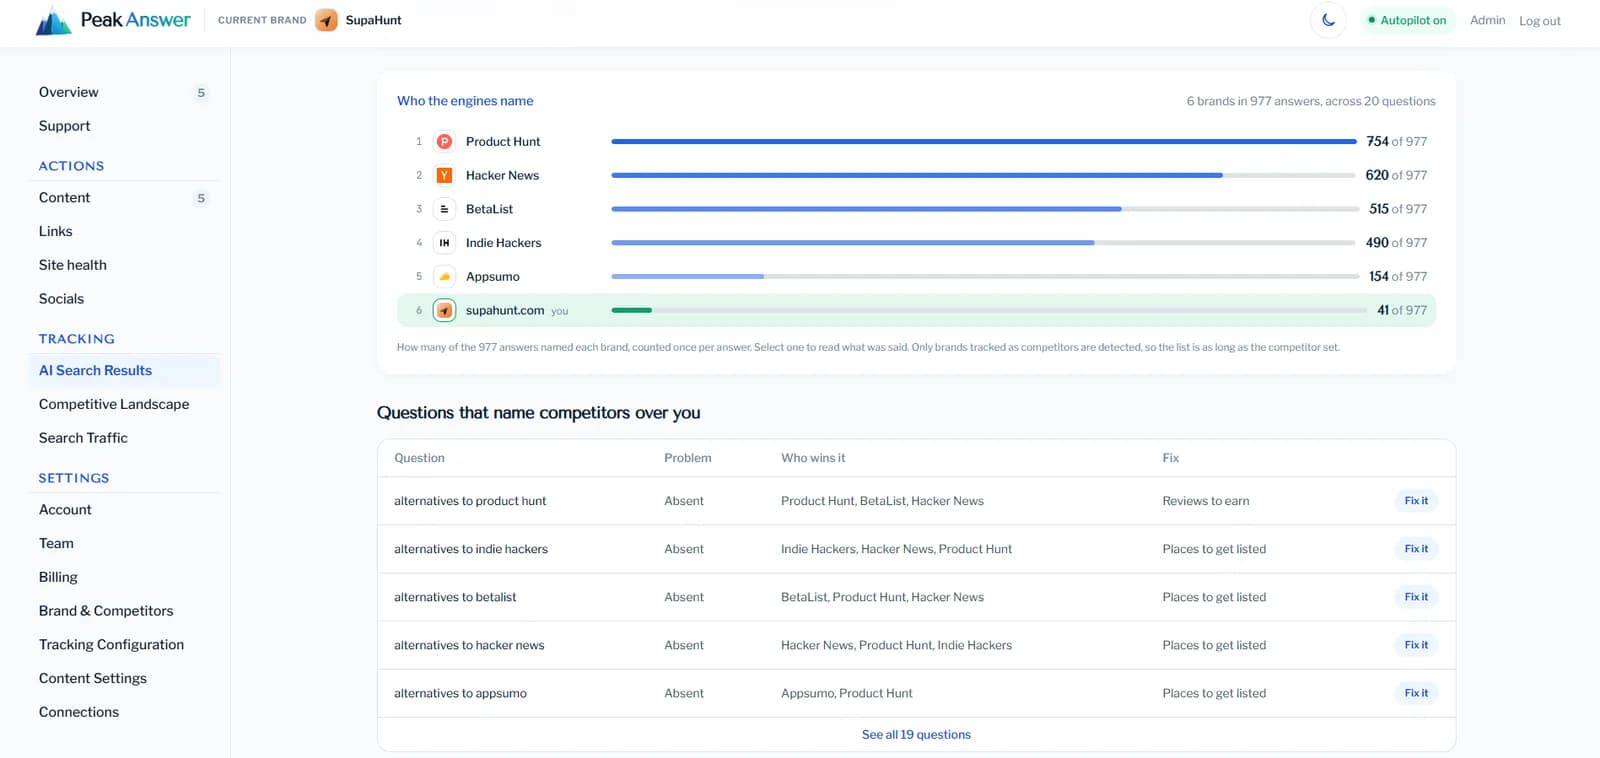This screenshot has width=1600, height=758.
Task: Open Tracking Configuration settings
Action: coord(112,645)
